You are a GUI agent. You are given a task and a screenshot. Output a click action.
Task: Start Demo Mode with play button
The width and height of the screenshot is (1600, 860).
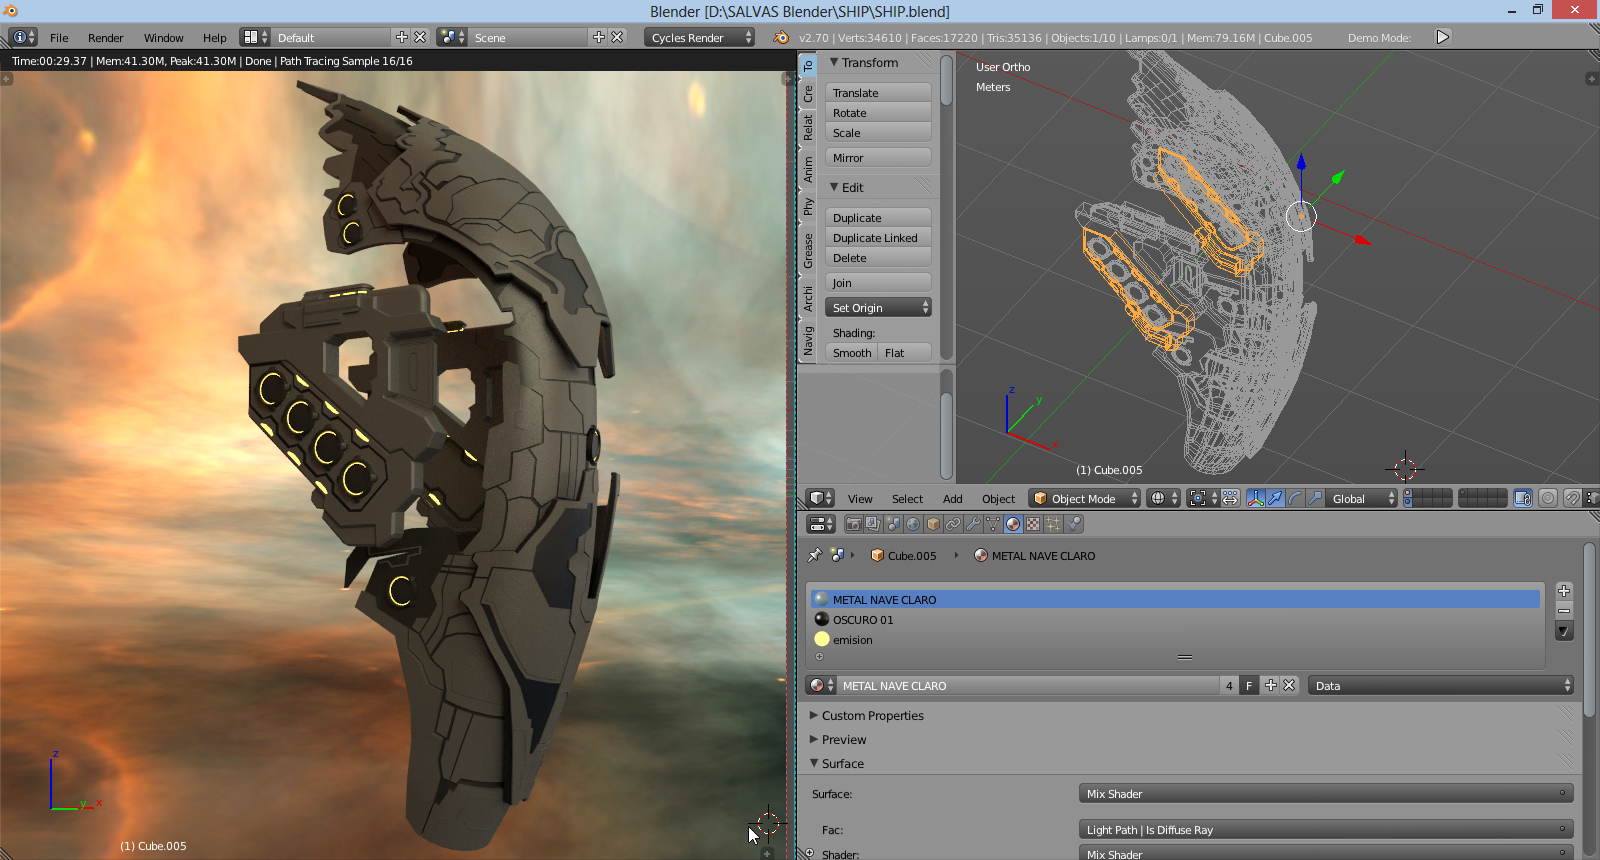[x=1442, y=37]
